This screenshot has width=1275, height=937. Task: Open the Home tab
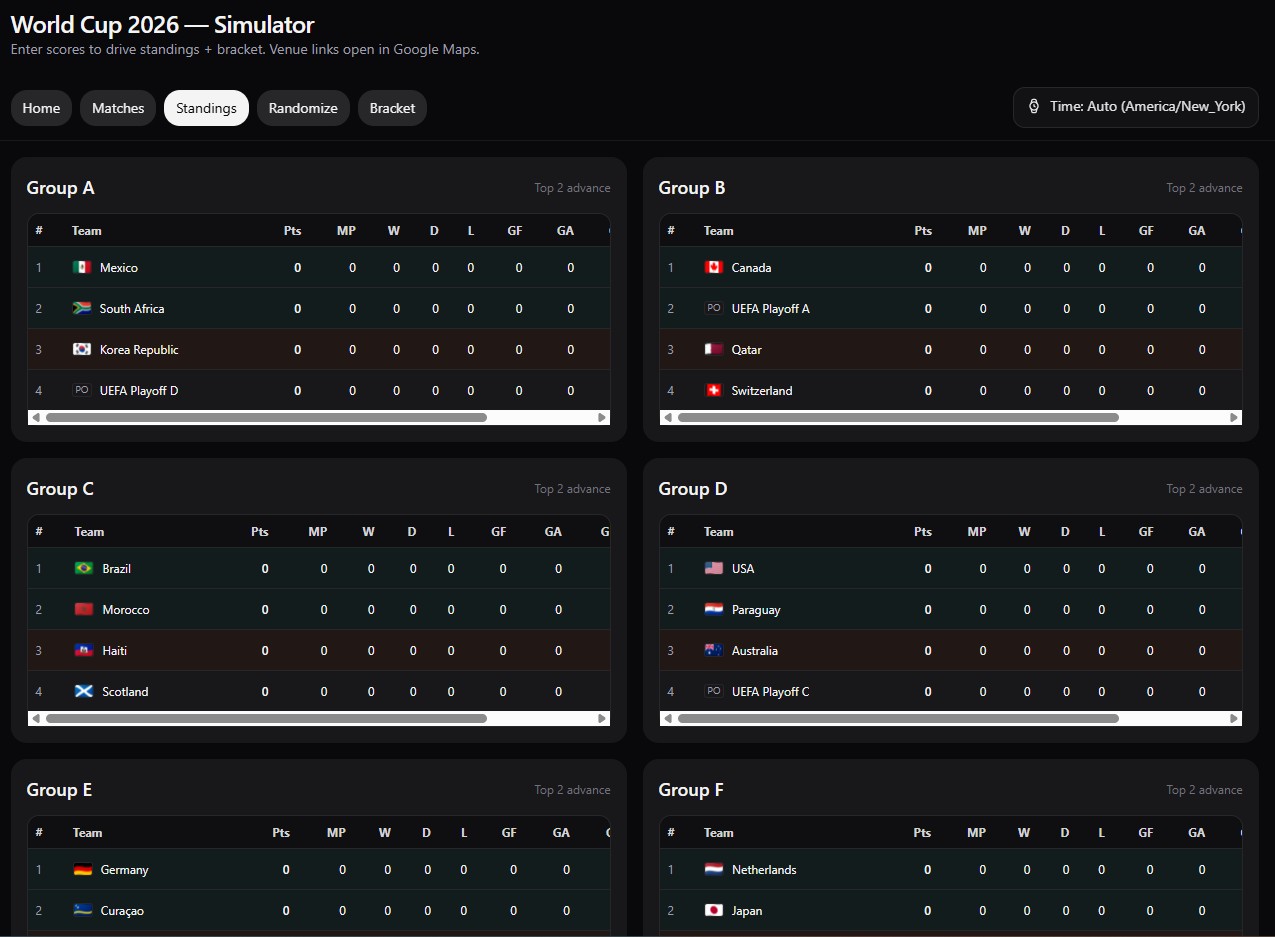41,108
